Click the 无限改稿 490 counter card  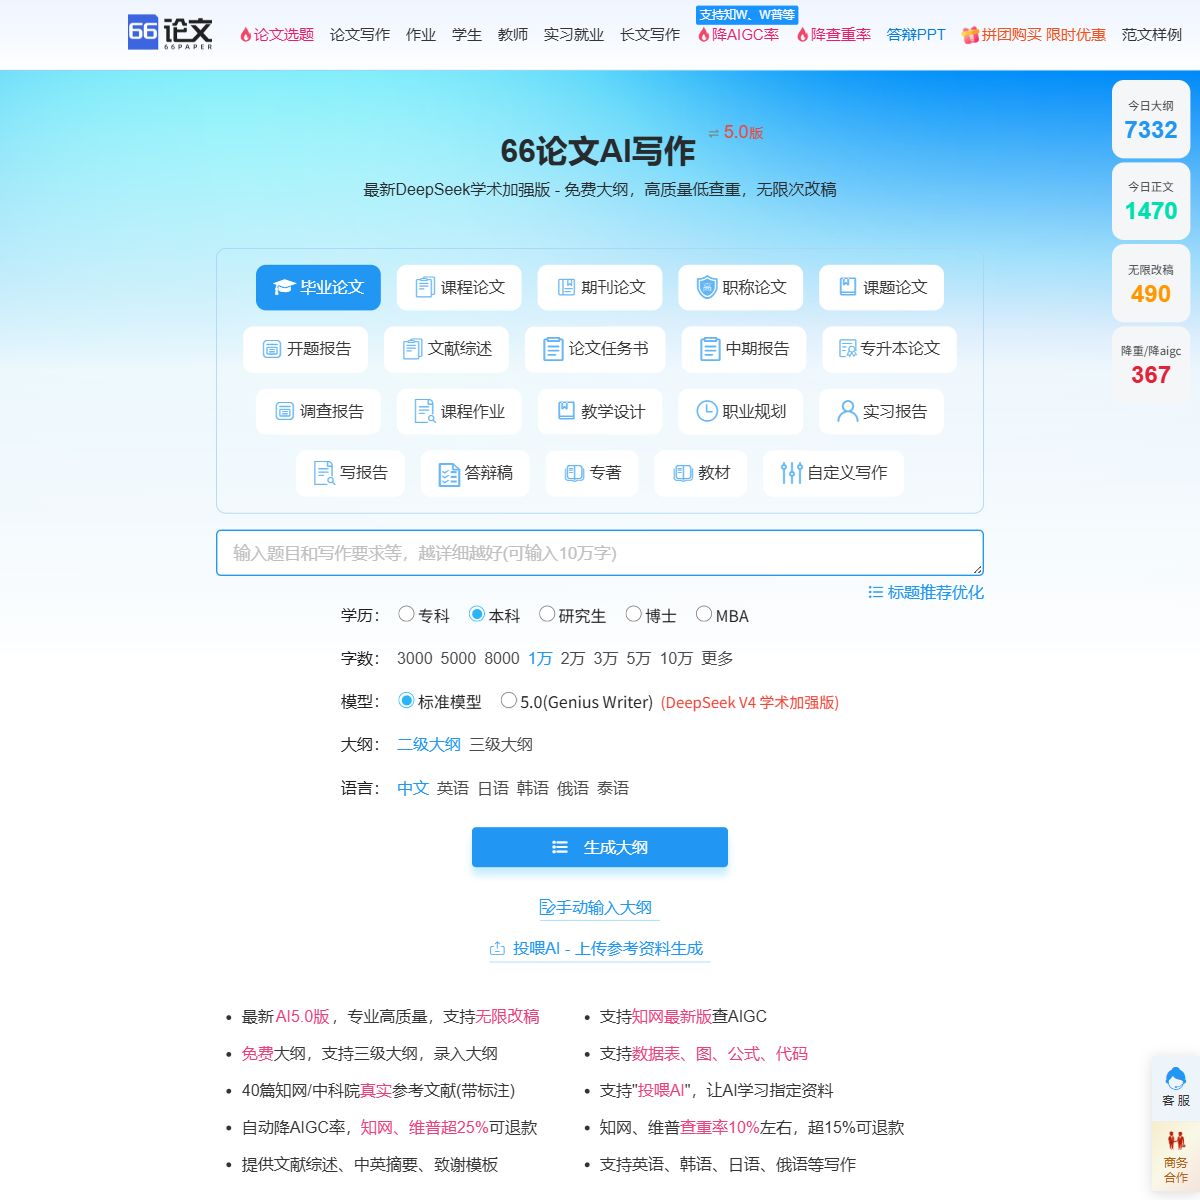(1151, 283)
